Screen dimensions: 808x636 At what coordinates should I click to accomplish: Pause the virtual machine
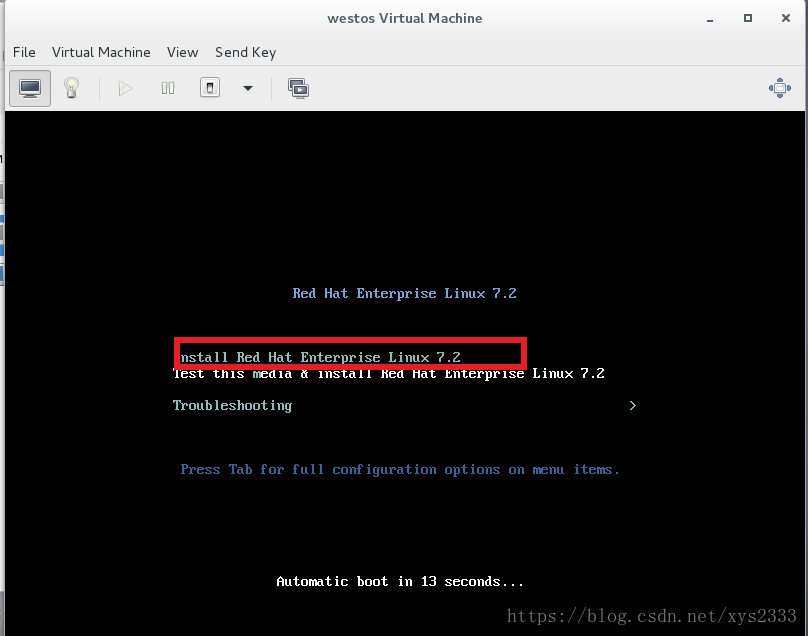click(x=167, y=89)
